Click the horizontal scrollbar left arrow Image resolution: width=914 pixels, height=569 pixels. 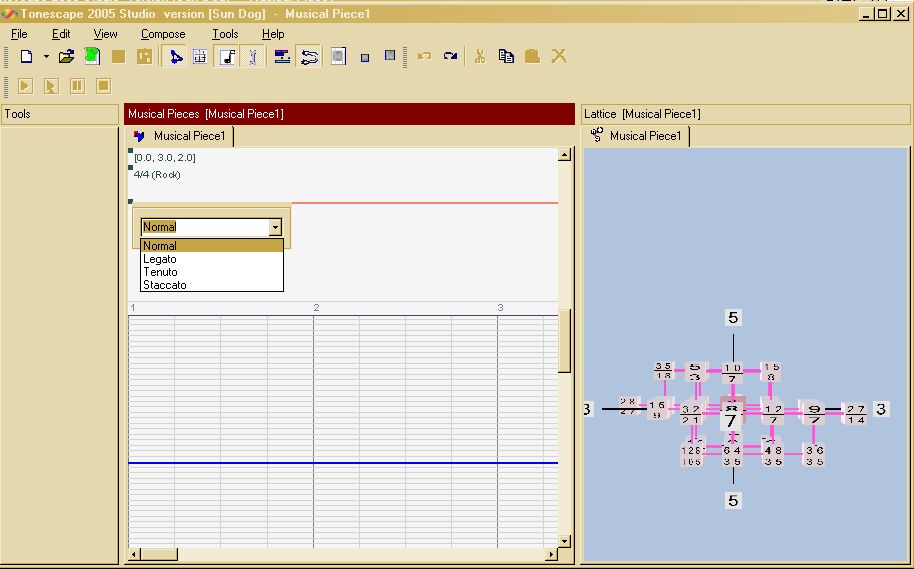tap(134, 554)
